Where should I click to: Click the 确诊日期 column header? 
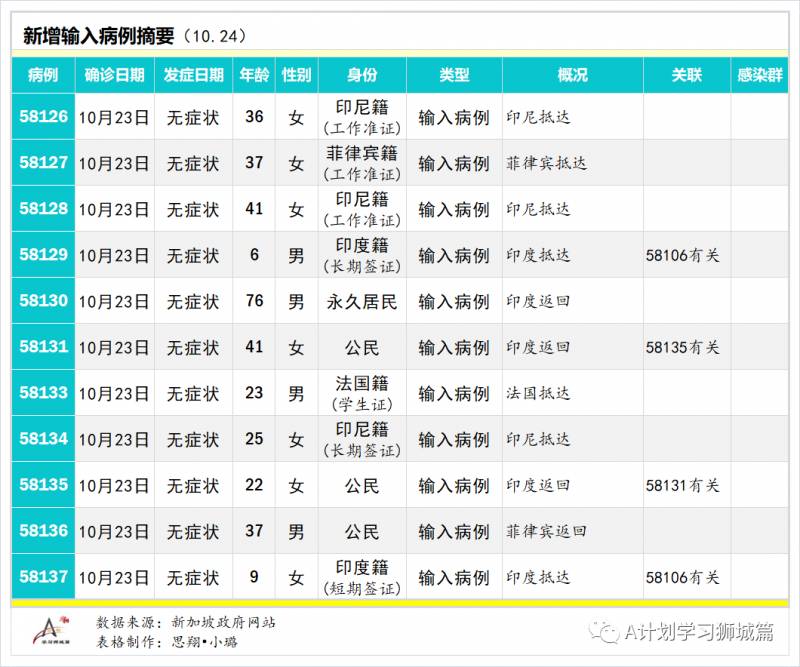(115, 74)
